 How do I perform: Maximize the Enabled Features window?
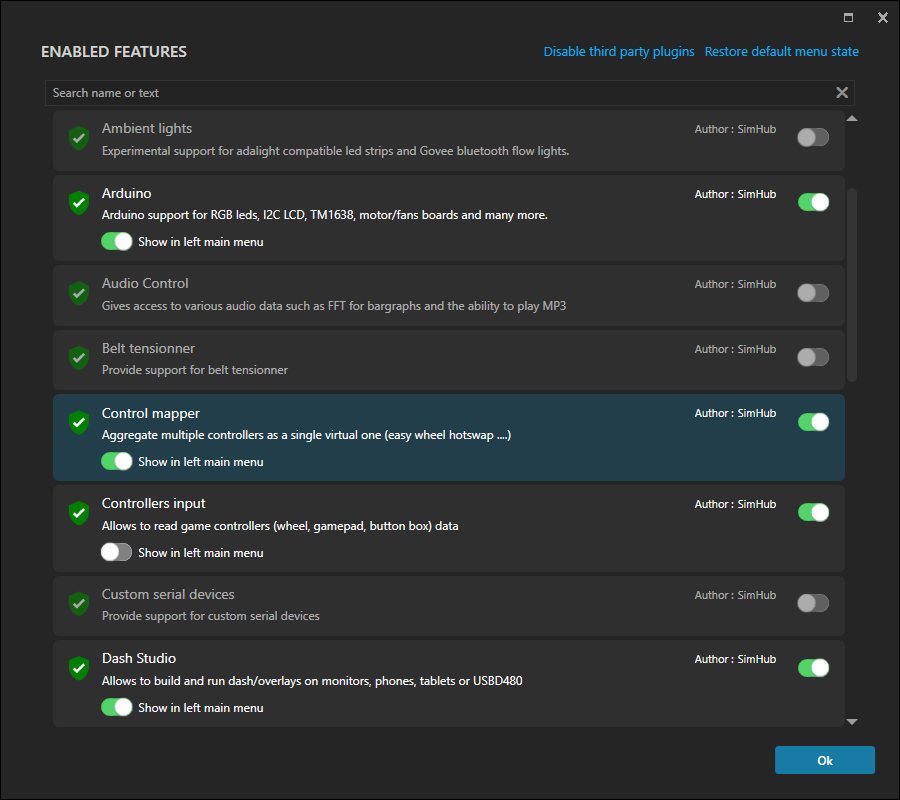pos(848,18)
